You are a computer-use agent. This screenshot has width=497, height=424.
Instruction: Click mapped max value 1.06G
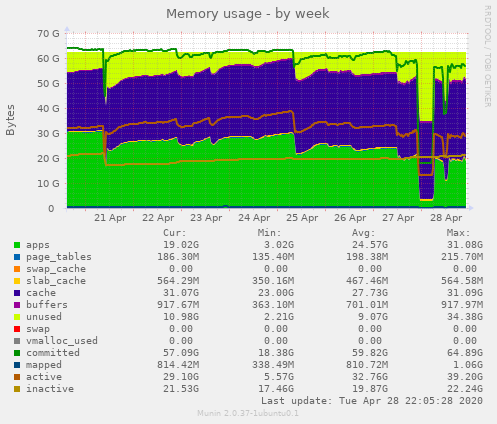[468, 365]
